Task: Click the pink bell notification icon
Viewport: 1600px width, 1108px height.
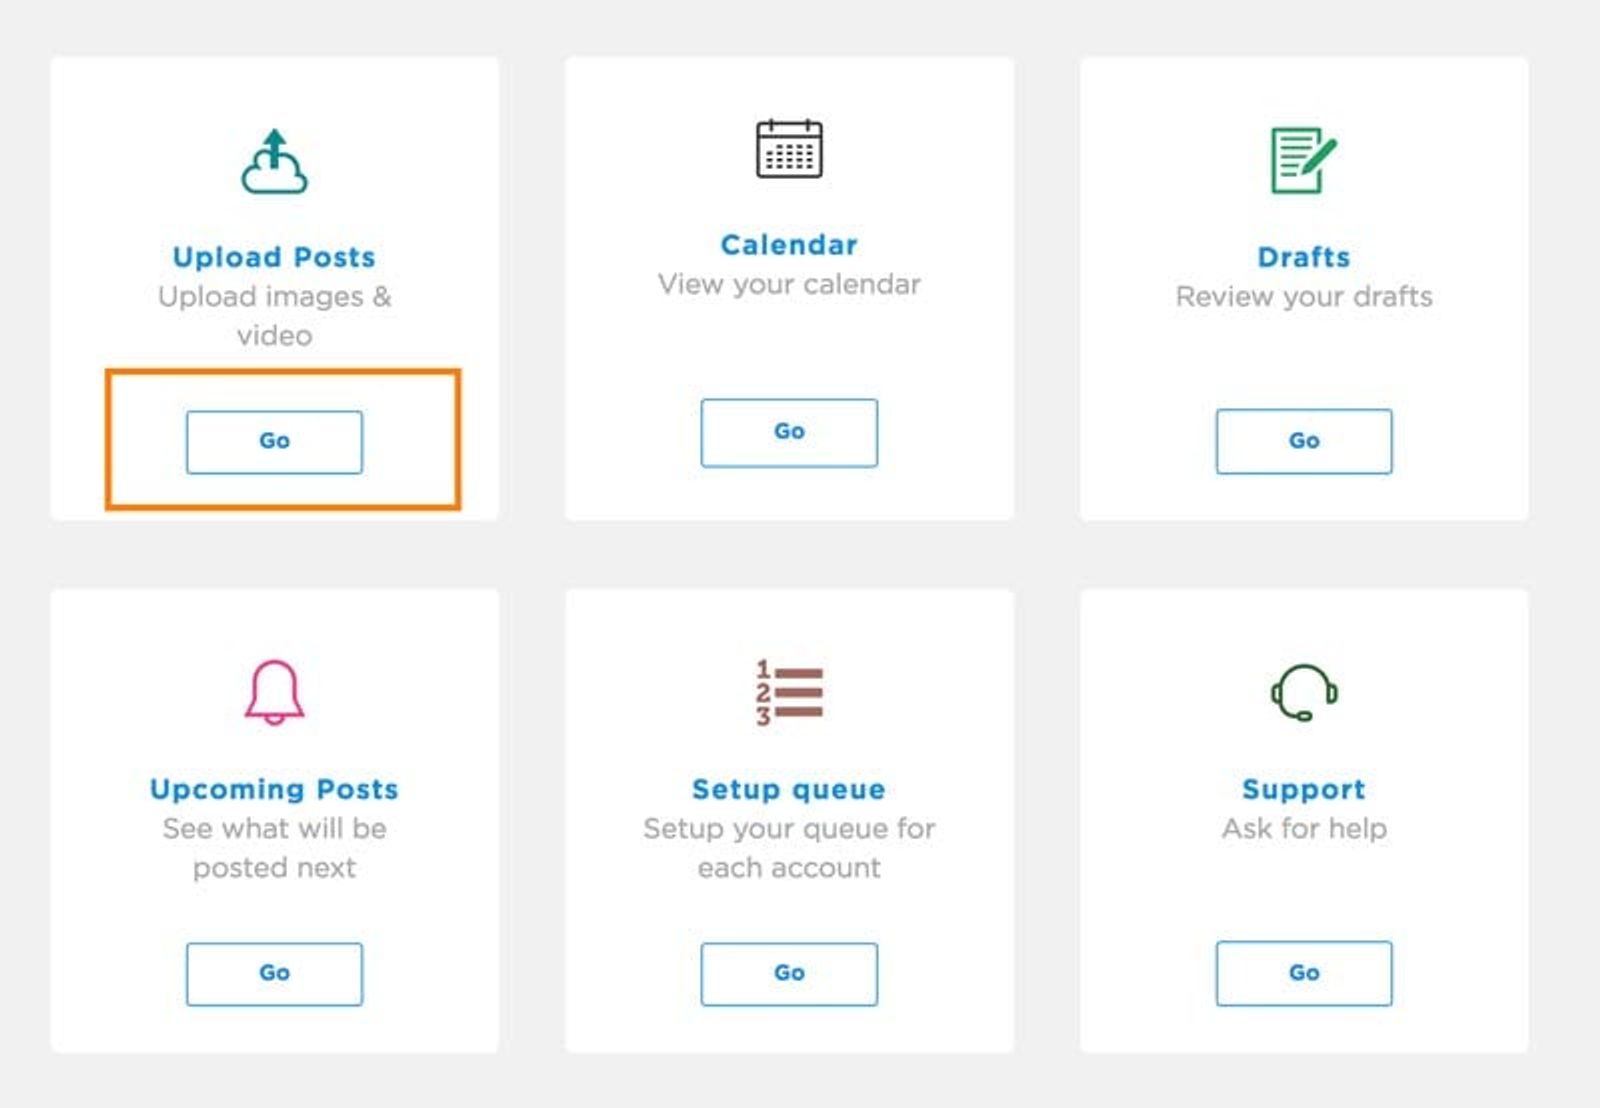Action: coord(274,692)
